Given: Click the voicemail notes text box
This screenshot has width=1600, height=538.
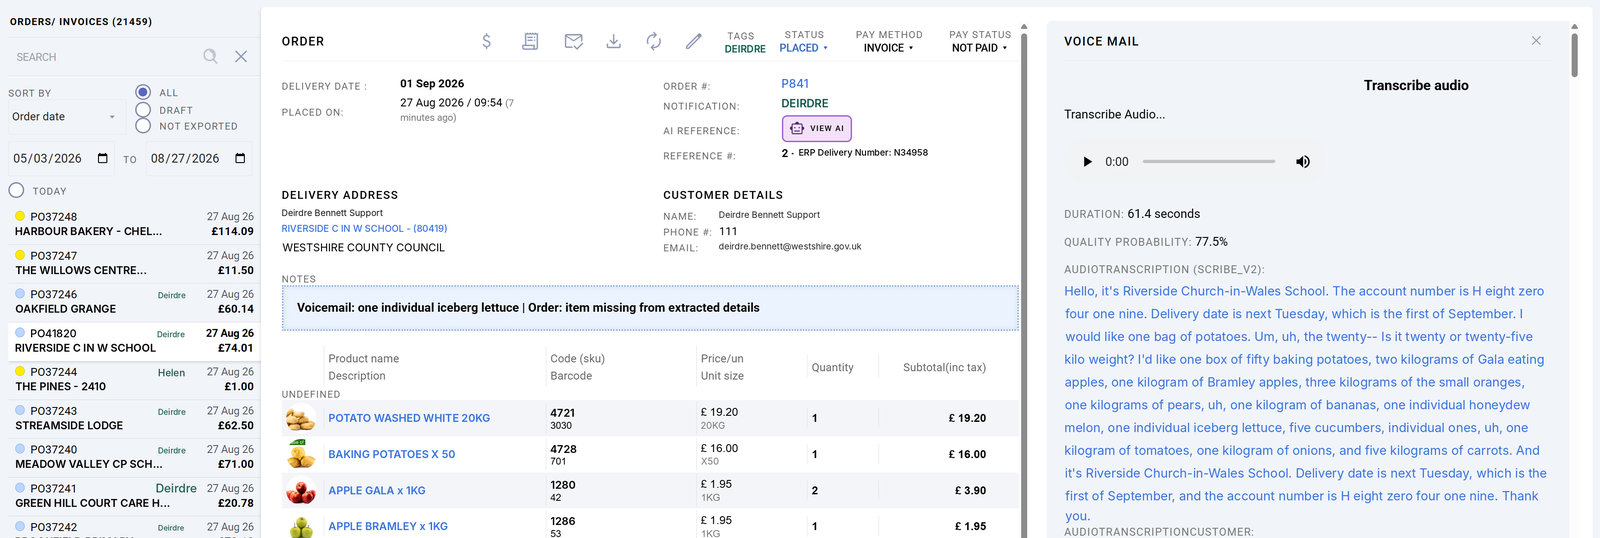Looking at the screenshot, I should coord(650,308).
